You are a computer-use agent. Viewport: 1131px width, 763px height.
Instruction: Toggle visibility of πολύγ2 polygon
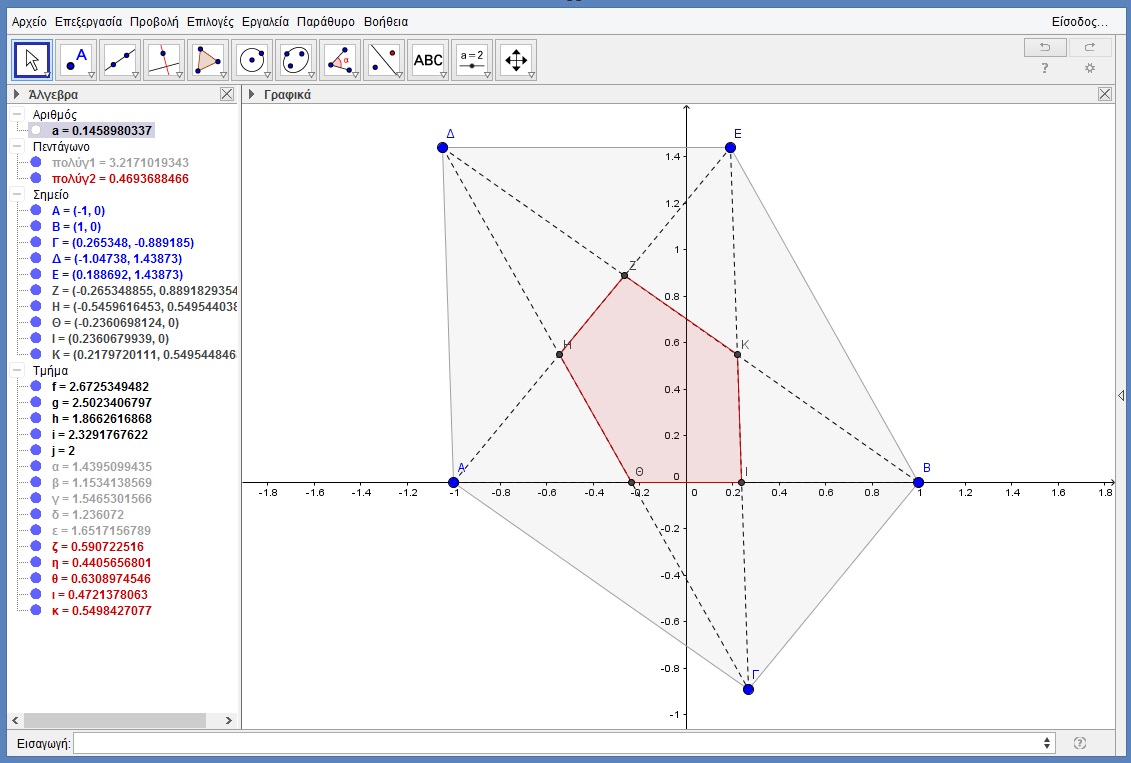[x=36, y=178]
